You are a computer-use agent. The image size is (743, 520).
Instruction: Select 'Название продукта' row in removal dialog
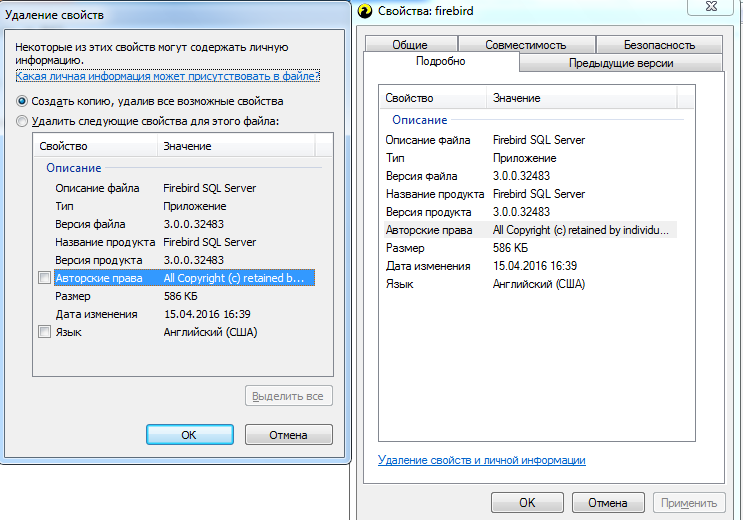pyautogui.click(x=184, y=242)
